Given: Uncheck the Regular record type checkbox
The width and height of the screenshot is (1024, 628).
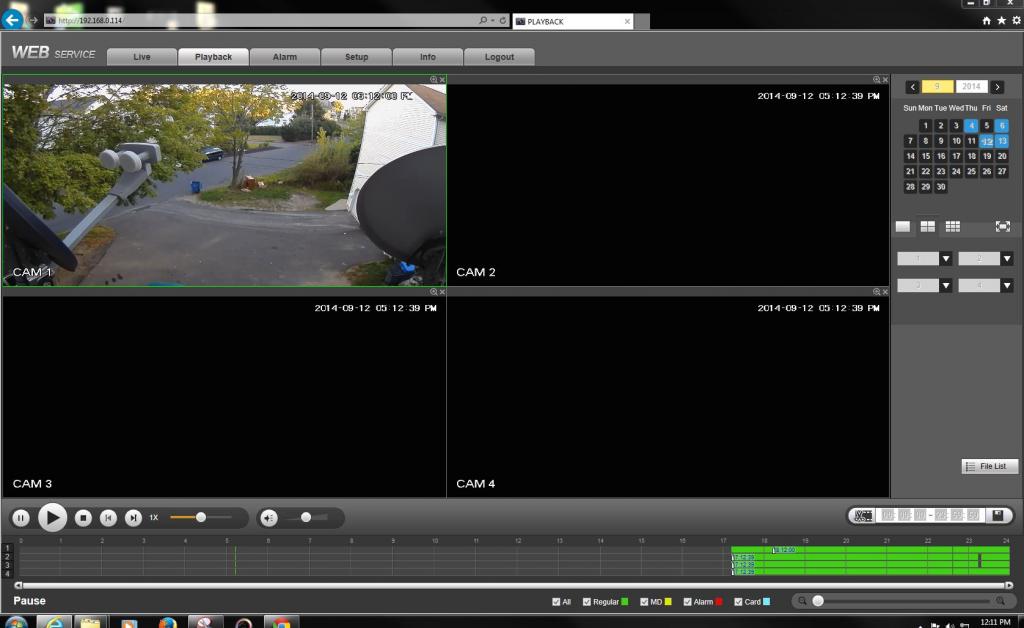Looking at the screenshot, I should pos(587,602).
